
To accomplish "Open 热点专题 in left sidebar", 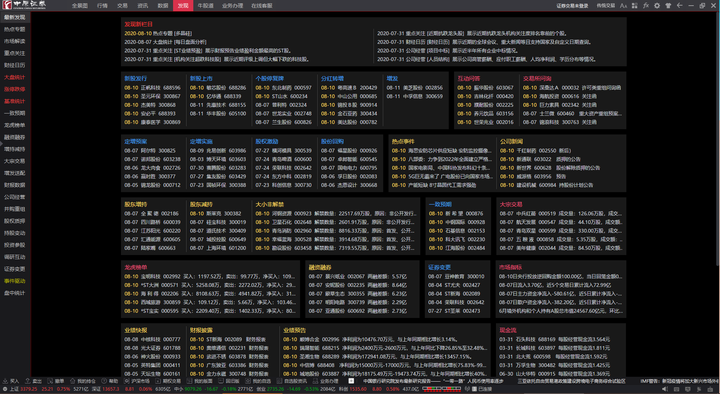I will point(15,29).
